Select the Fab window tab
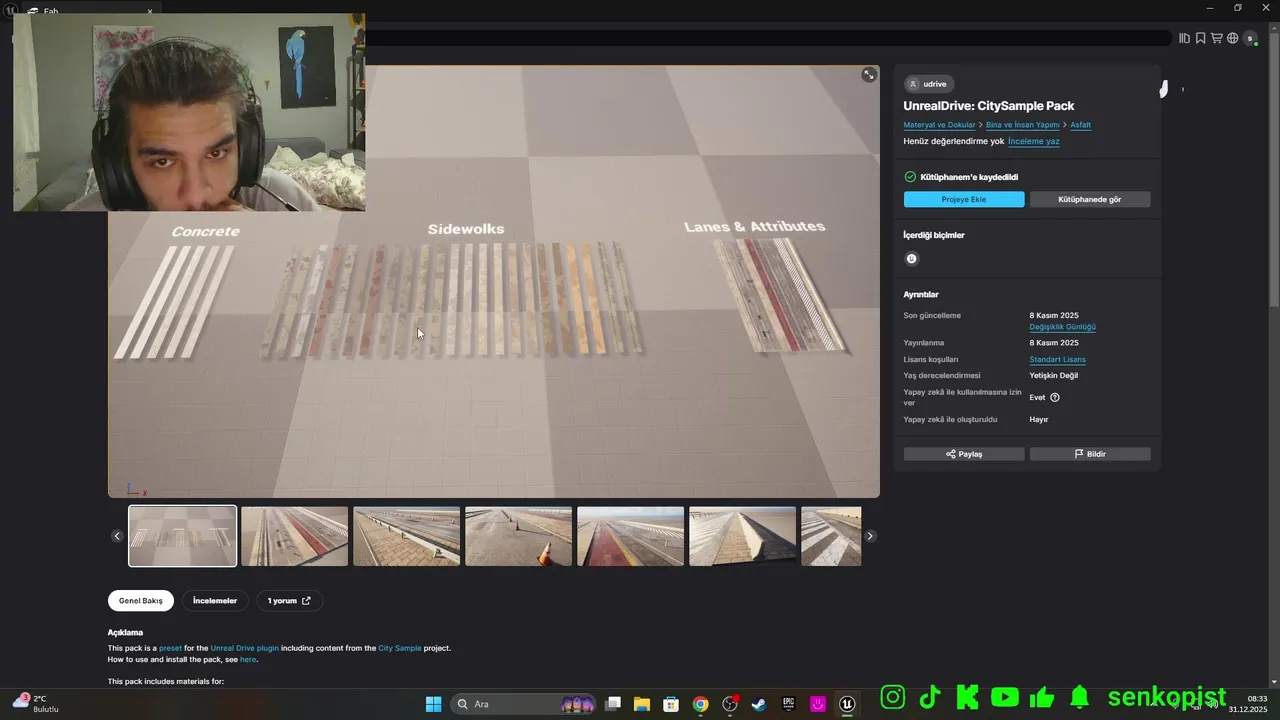 pos(90,11)
